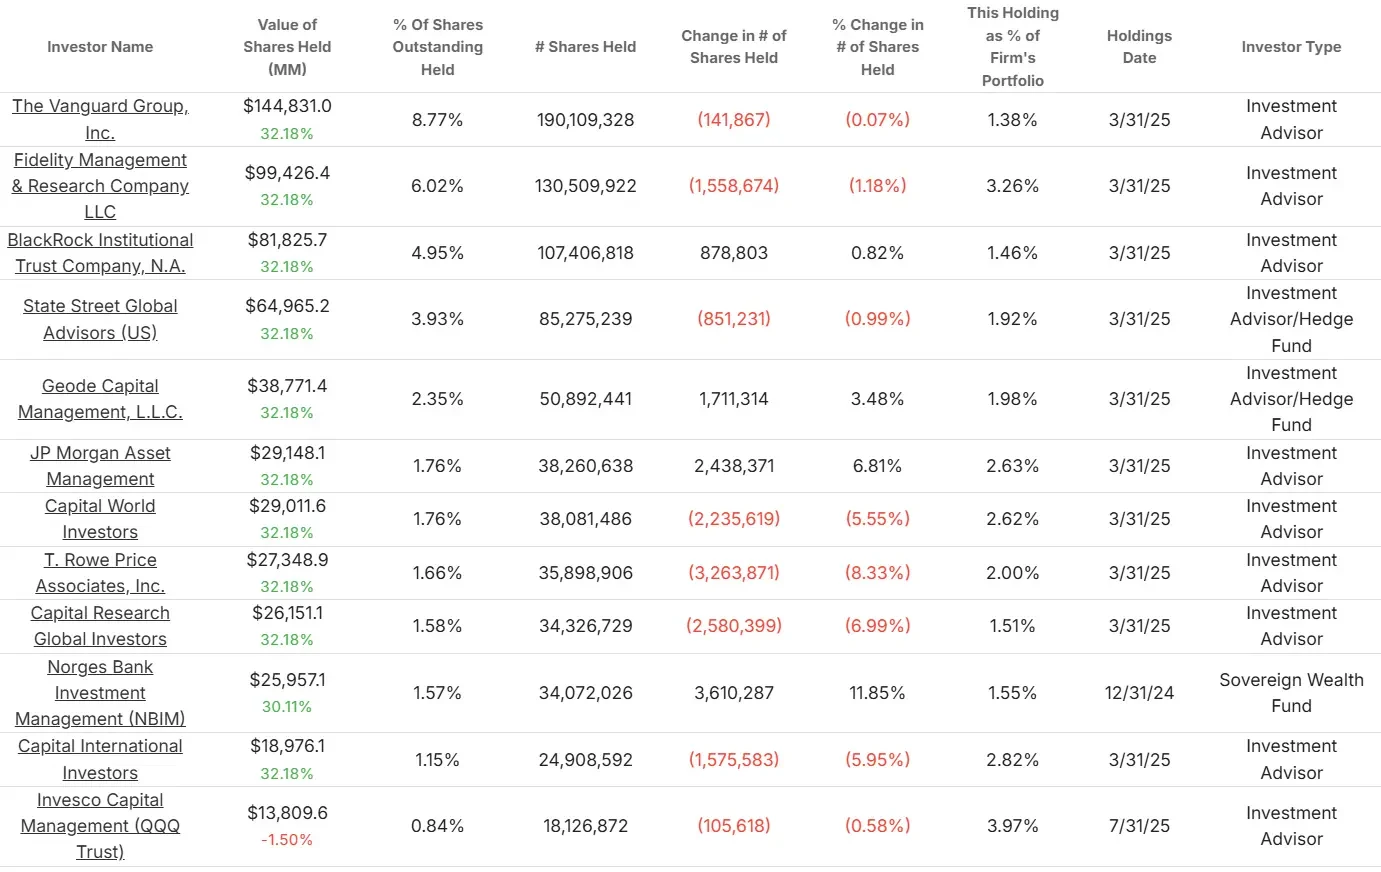Select the Sovereign Wealth Fund type cell
The image size is (1381, 872).
point(1291,693)
